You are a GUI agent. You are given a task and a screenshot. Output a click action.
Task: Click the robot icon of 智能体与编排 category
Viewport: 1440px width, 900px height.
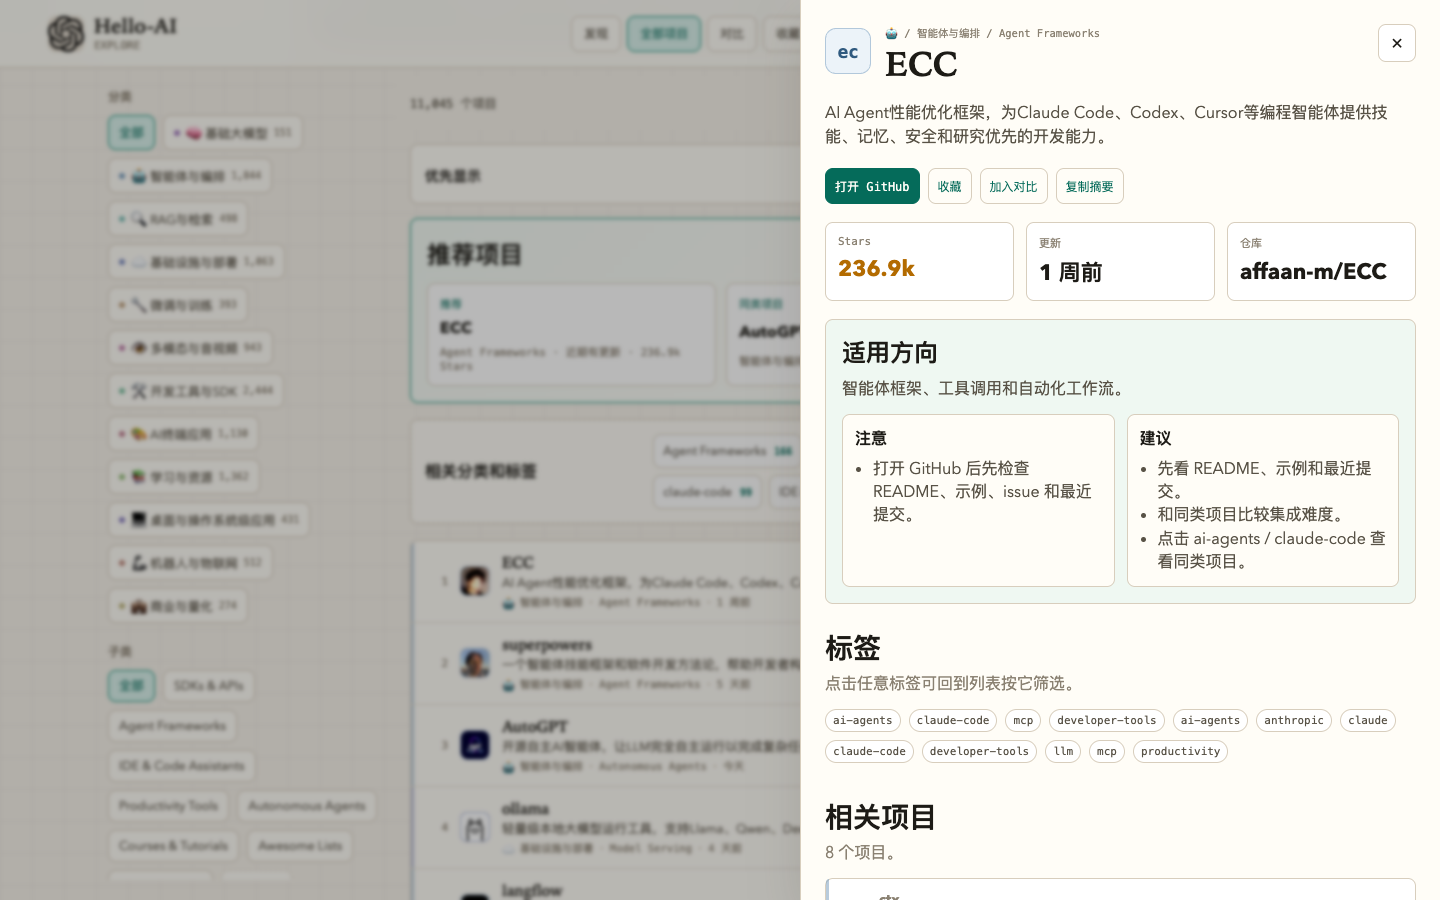[x=139, y=176]
